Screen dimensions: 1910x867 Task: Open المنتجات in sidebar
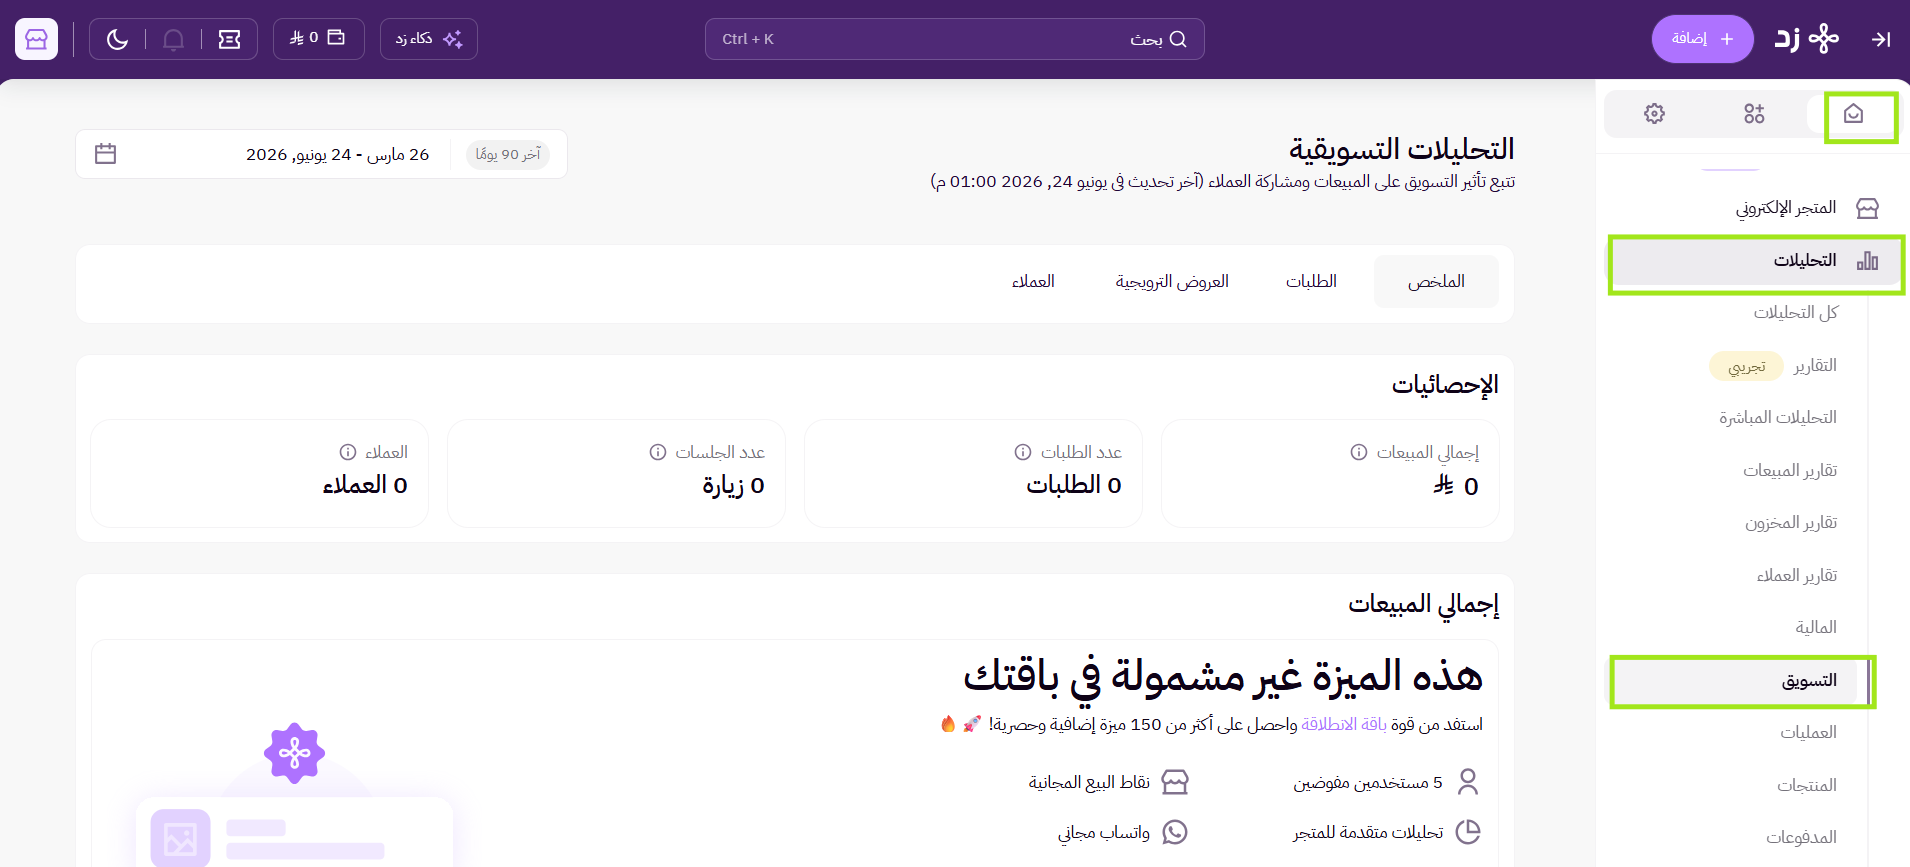(x=1806, y=786)
